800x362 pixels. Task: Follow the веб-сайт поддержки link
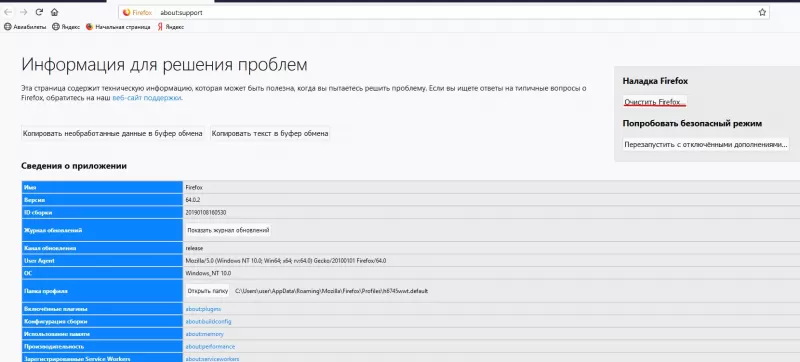[x=147, y=97]
